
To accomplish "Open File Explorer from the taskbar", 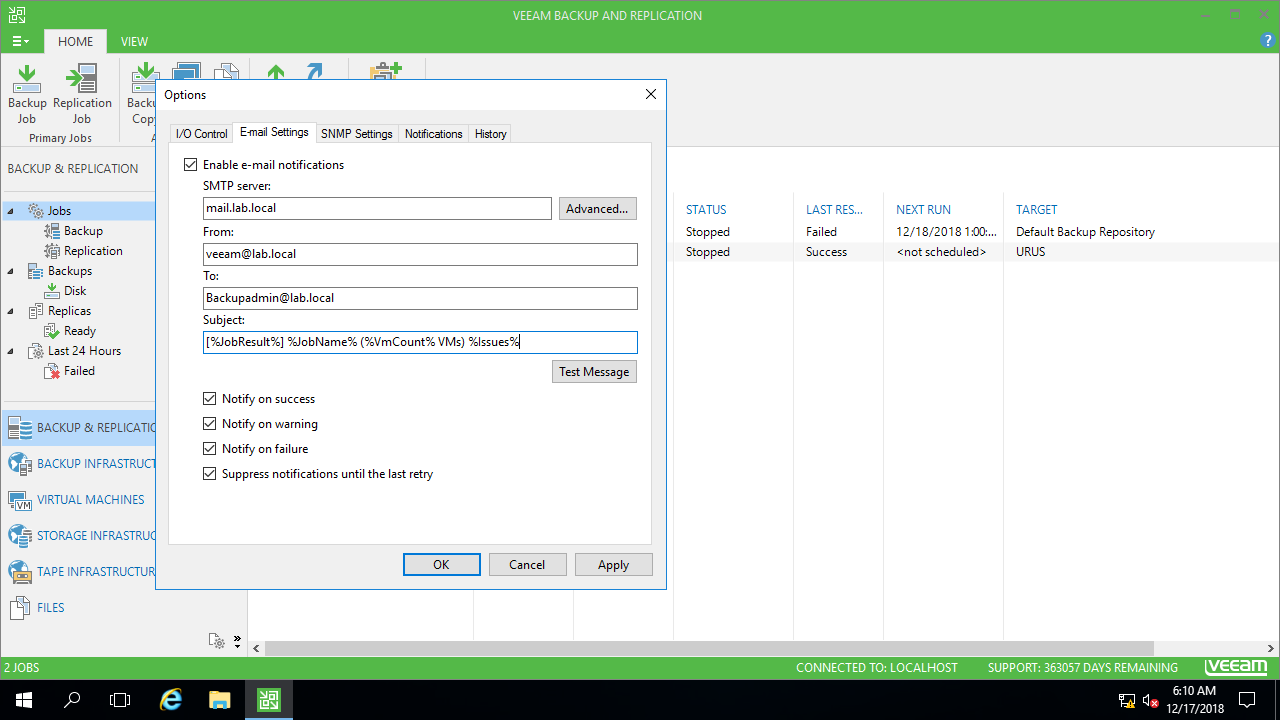I will pos(220,700).
